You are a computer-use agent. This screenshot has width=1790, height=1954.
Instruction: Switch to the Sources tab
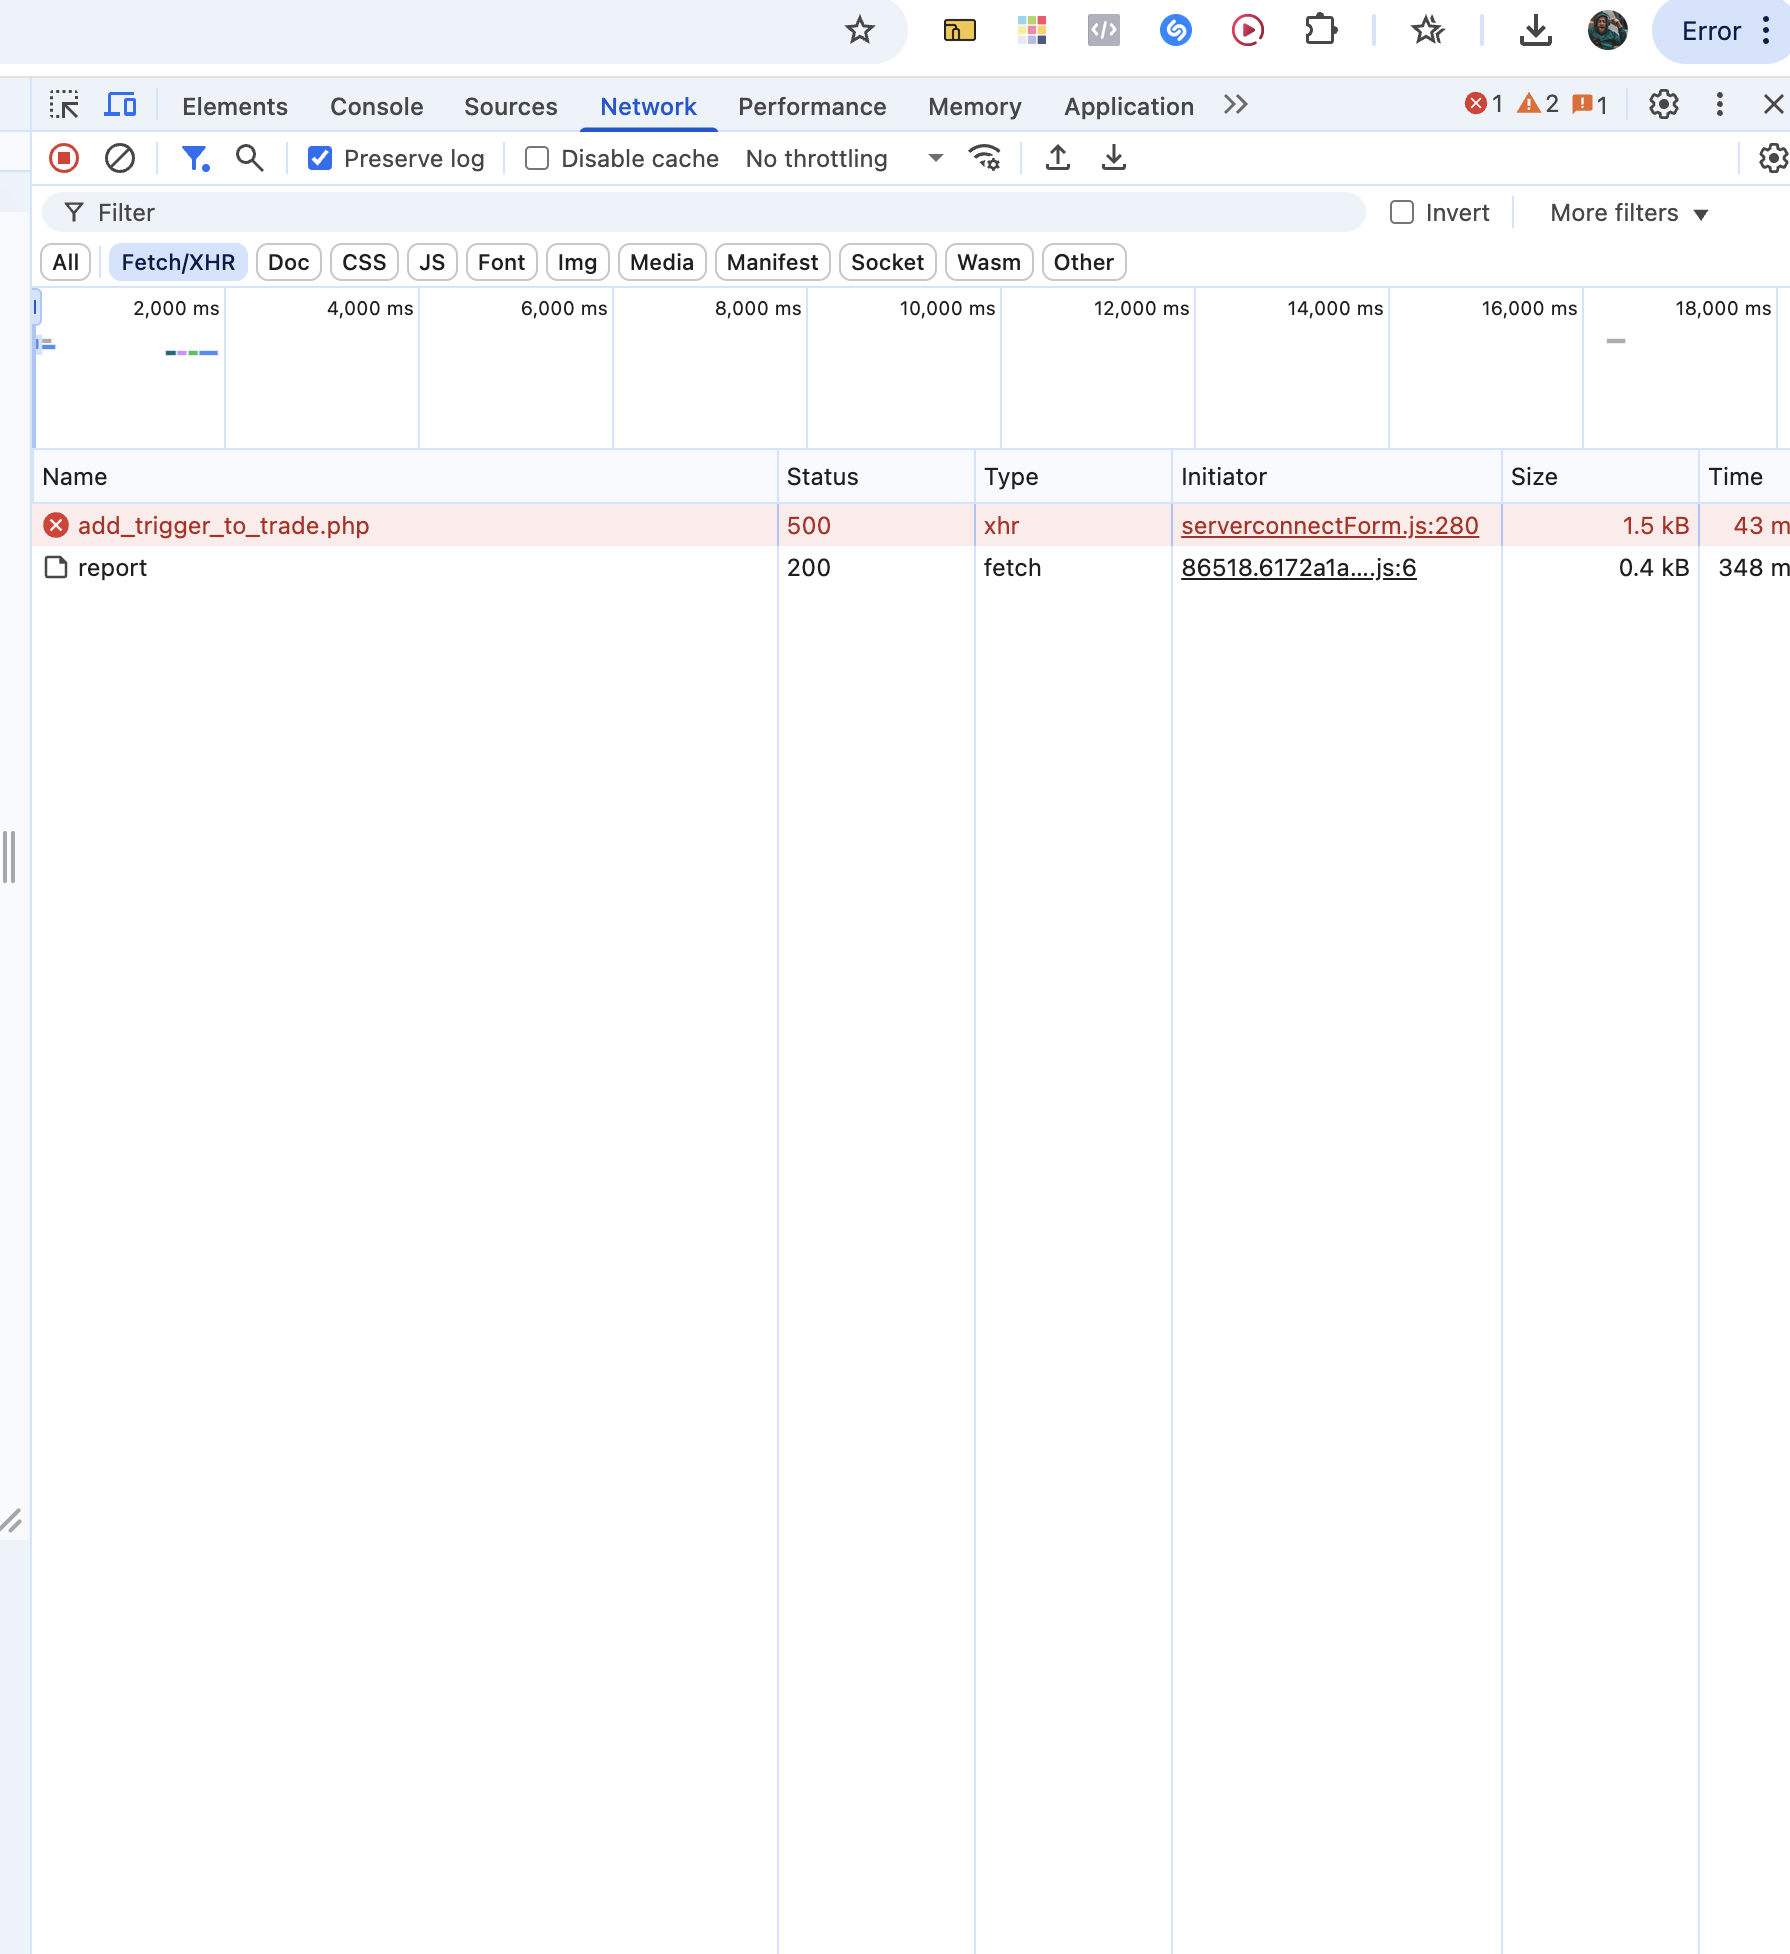(510, 106)
